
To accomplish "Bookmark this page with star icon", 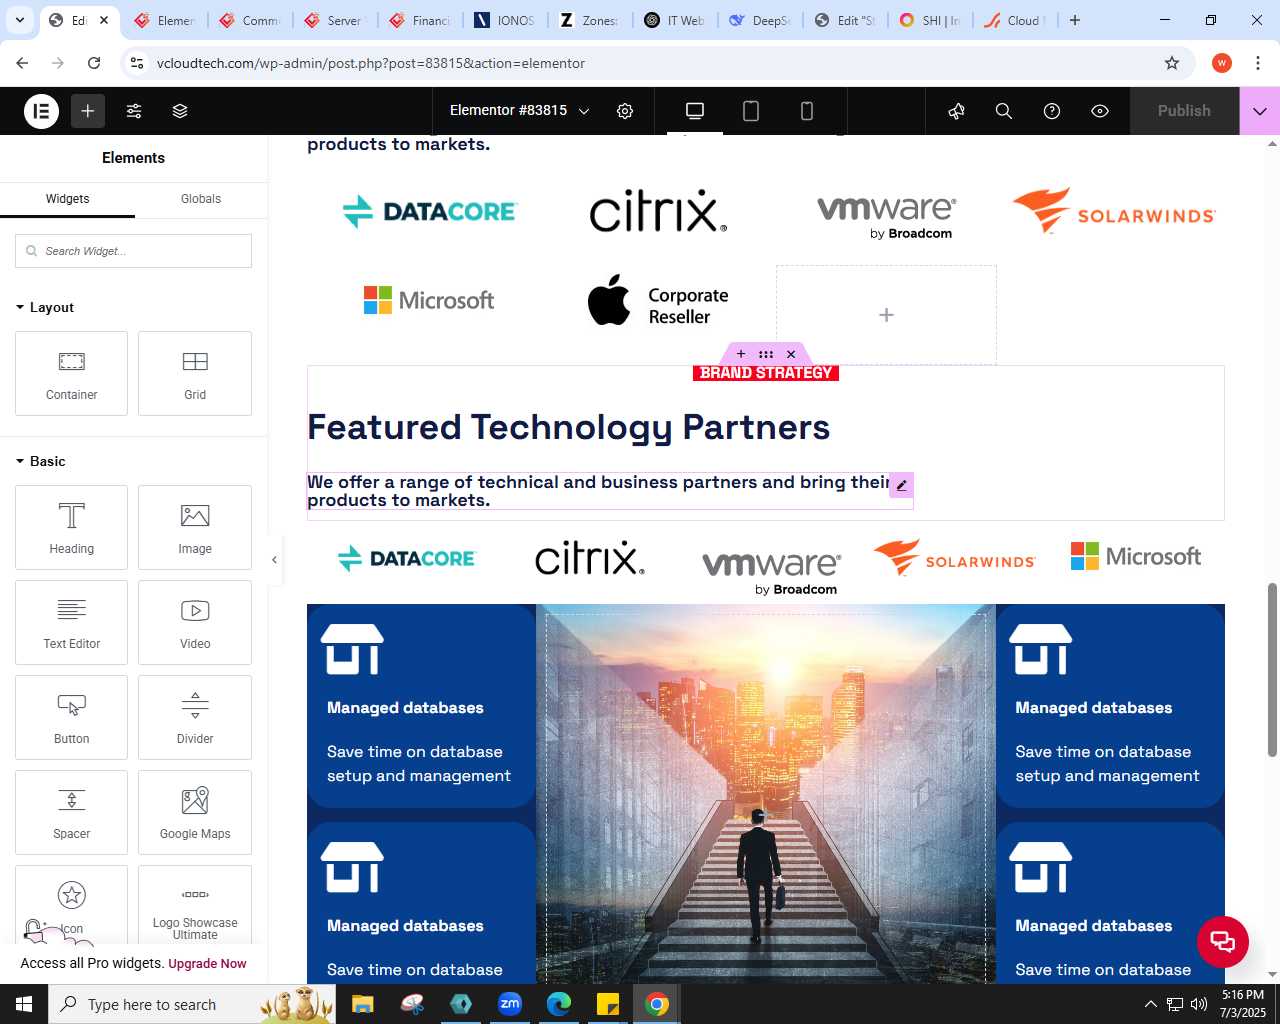I will coord(1172,63).
